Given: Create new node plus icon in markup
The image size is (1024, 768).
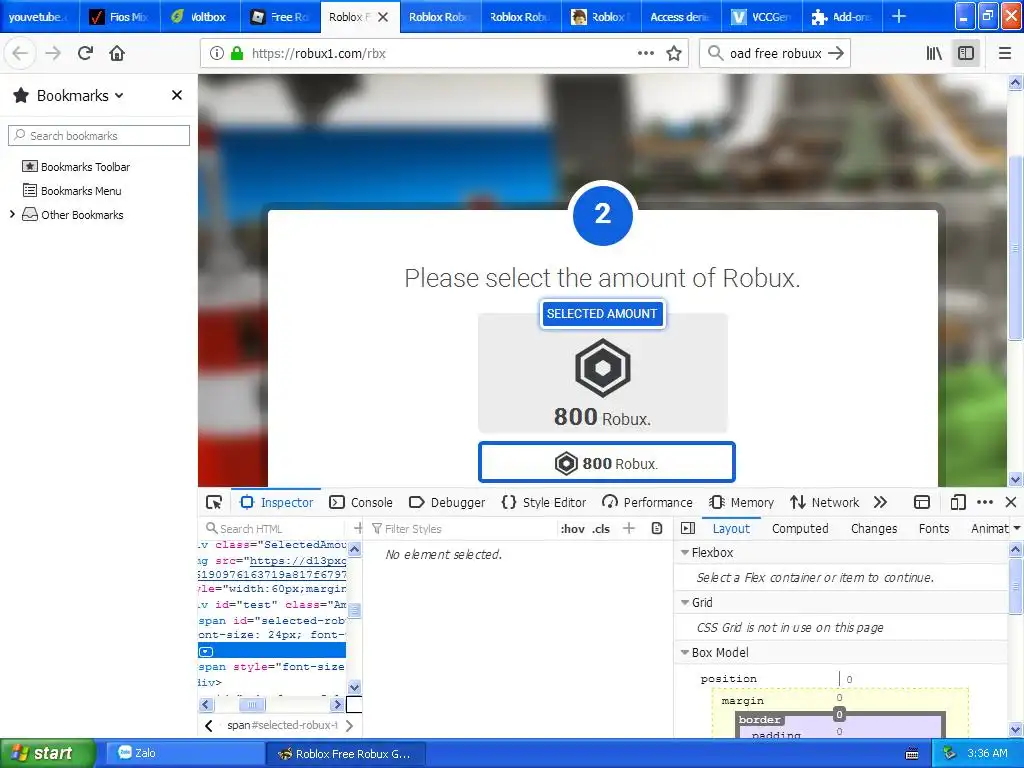Looking at the screenshot, I should 358,528.
